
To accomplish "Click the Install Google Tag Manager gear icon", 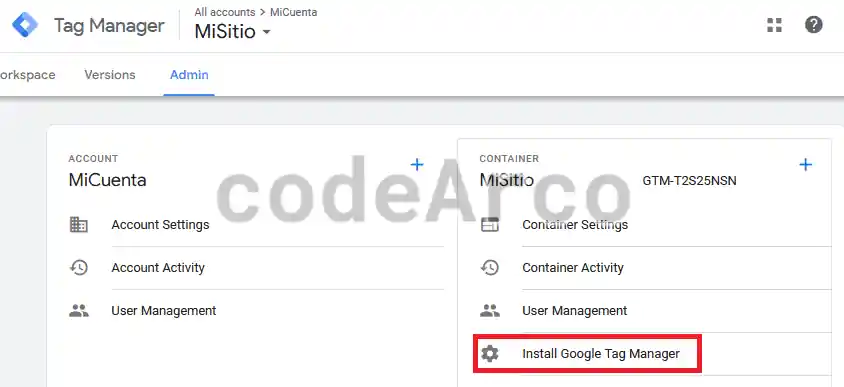I will (x=489, y=354).
